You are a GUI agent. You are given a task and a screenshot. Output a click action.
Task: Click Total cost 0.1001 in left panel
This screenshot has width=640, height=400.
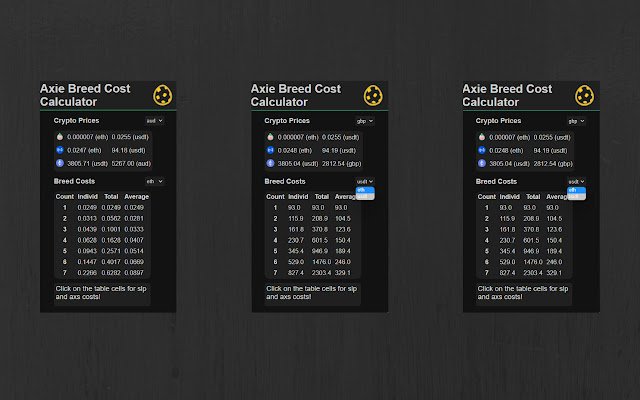tap(111, 229)
